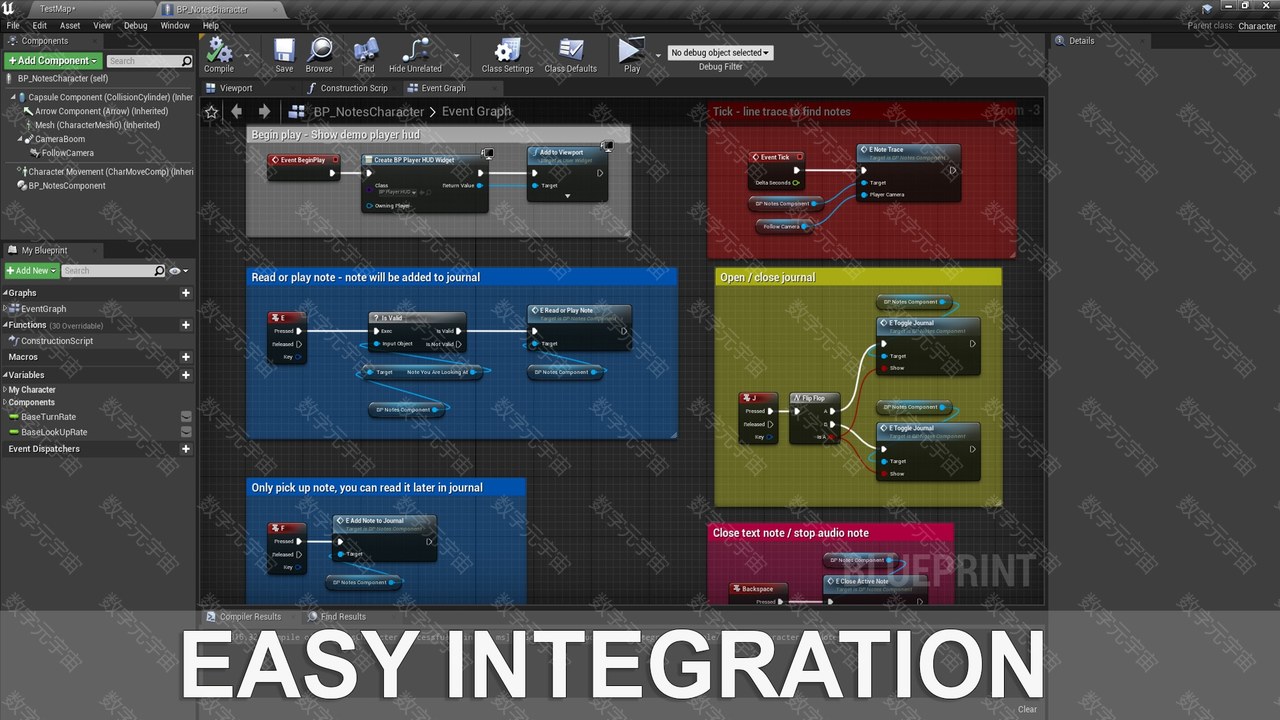Image resolution: width=1280 pixels, height=720 pixels.
Task: Collapse the Graphs section
Action: 5,293
